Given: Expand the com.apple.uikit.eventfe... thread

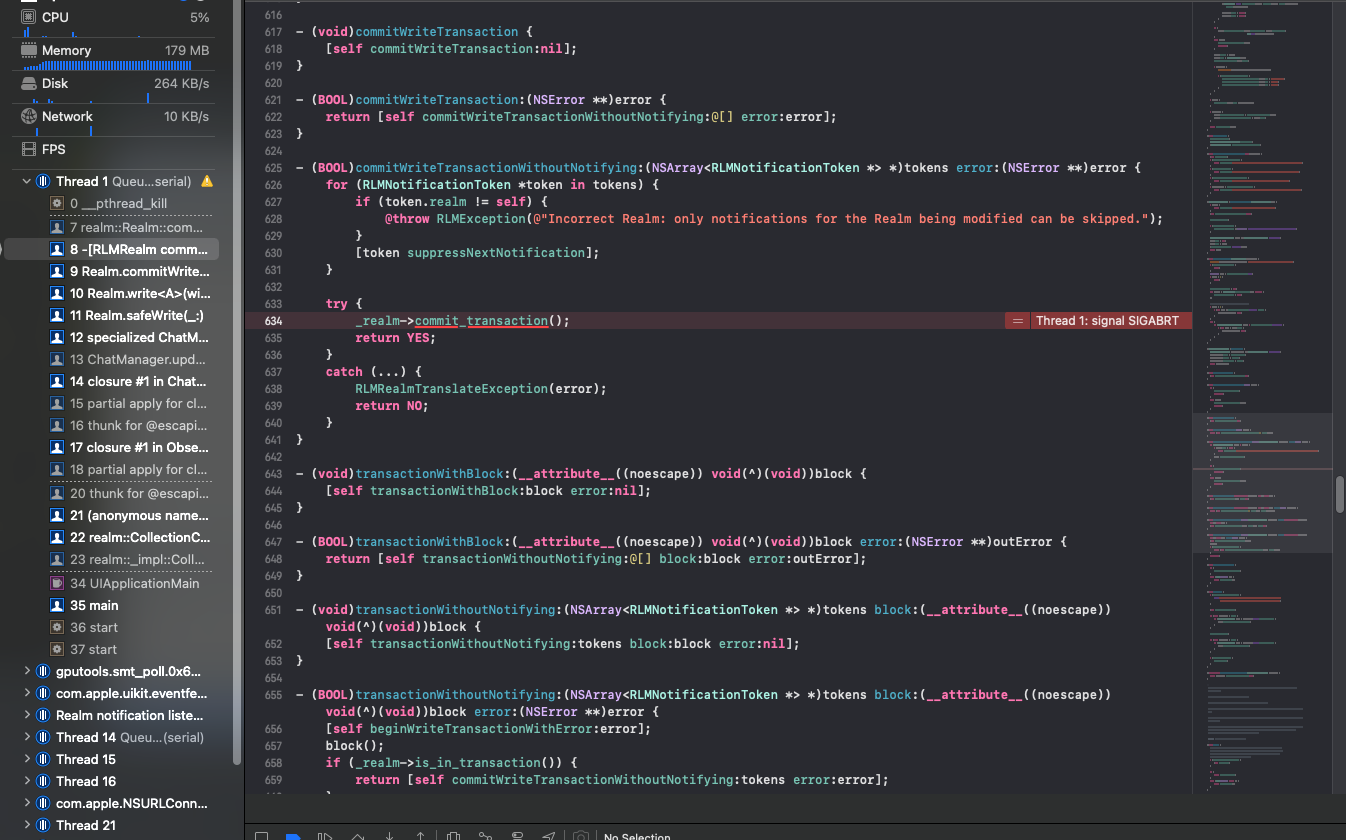Looking at the screenshot, I should (27, 693).
